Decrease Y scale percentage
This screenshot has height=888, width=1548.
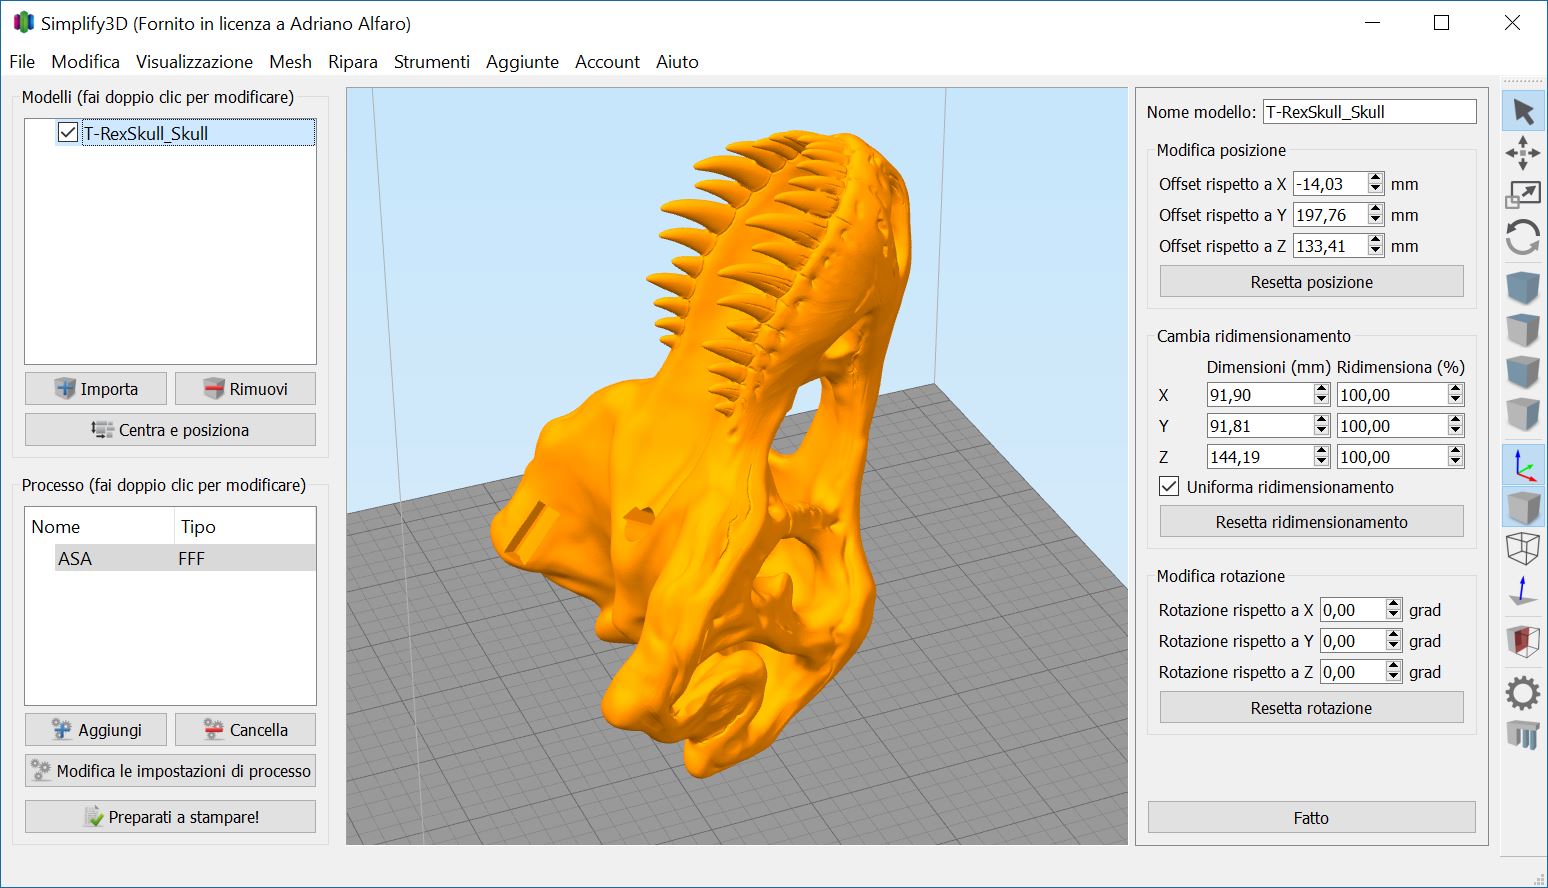tap(1456, 431)
